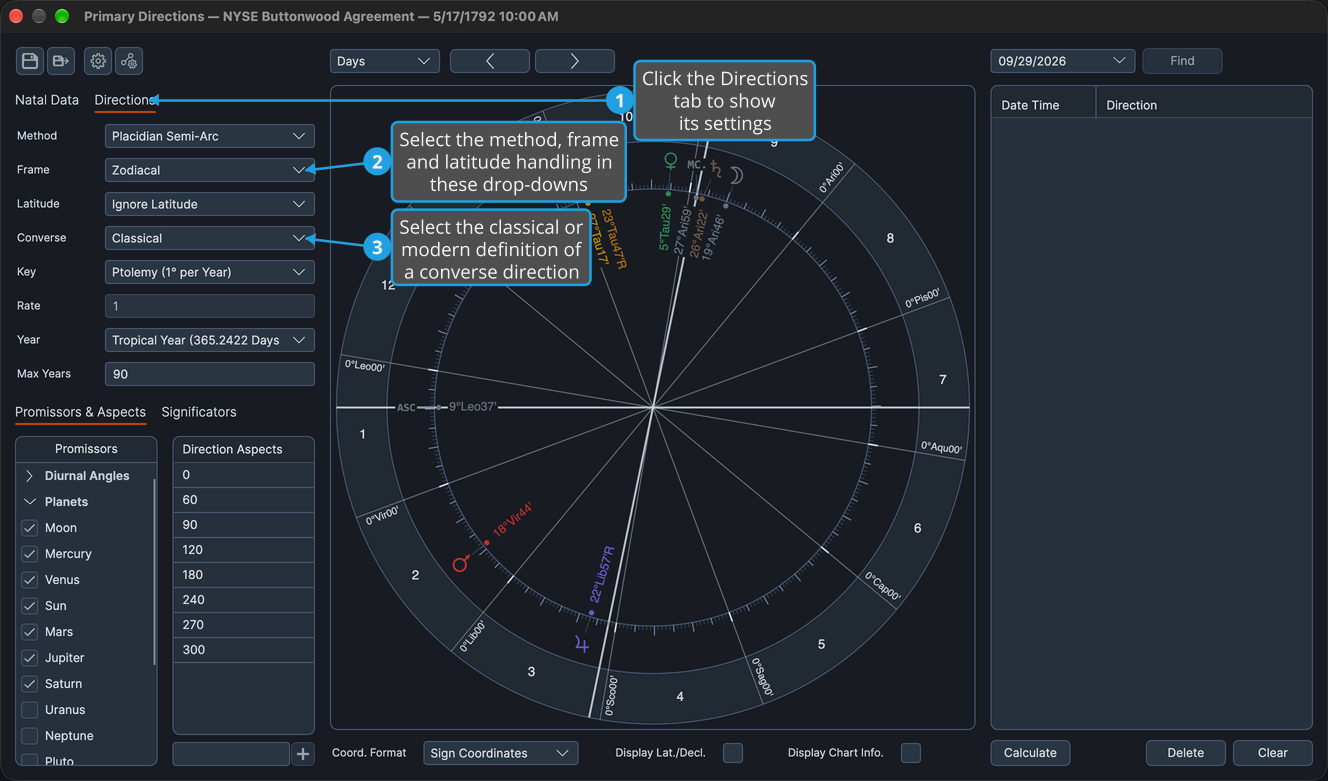1328x781 pixels.
Task: Check the Display Lat./Decl. box
Action: tap(733, 753)
